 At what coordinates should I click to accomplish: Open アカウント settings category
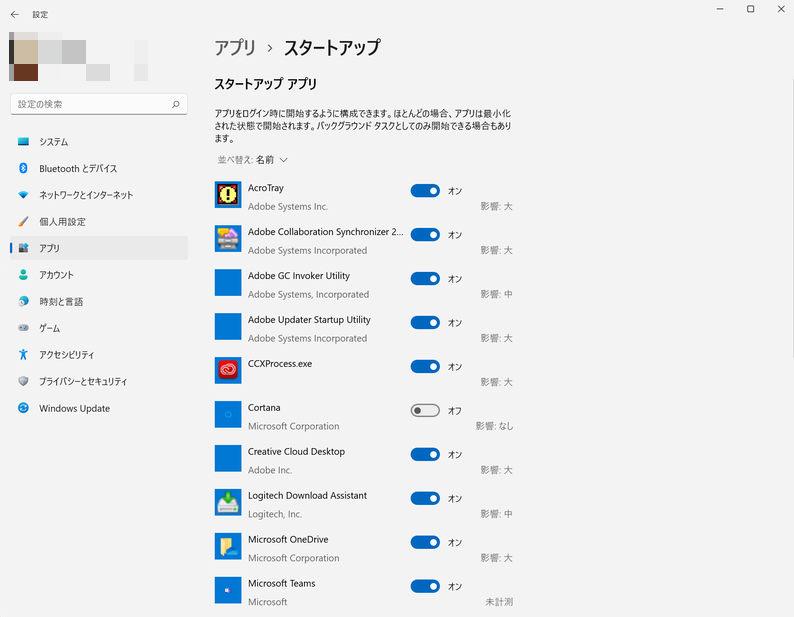(x=99, y=275)
